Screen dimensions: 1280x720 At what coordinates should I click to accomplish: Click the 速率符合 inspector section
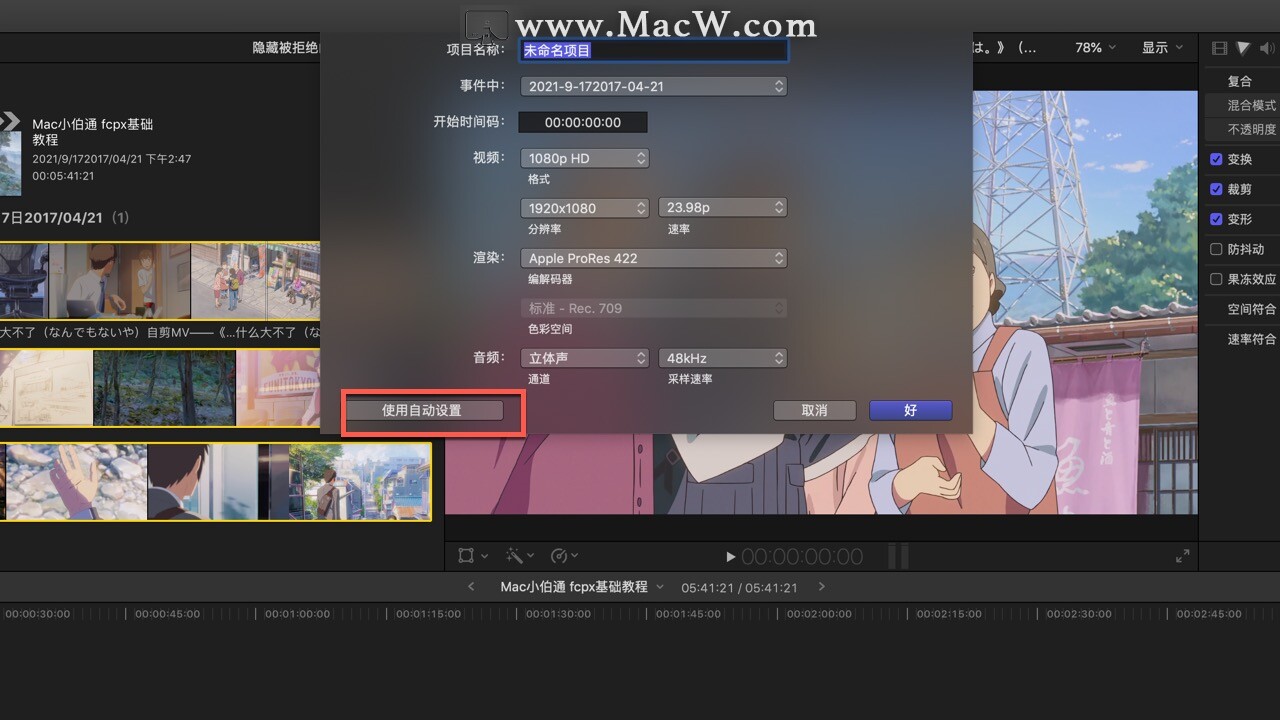[x=1252, y=339]
